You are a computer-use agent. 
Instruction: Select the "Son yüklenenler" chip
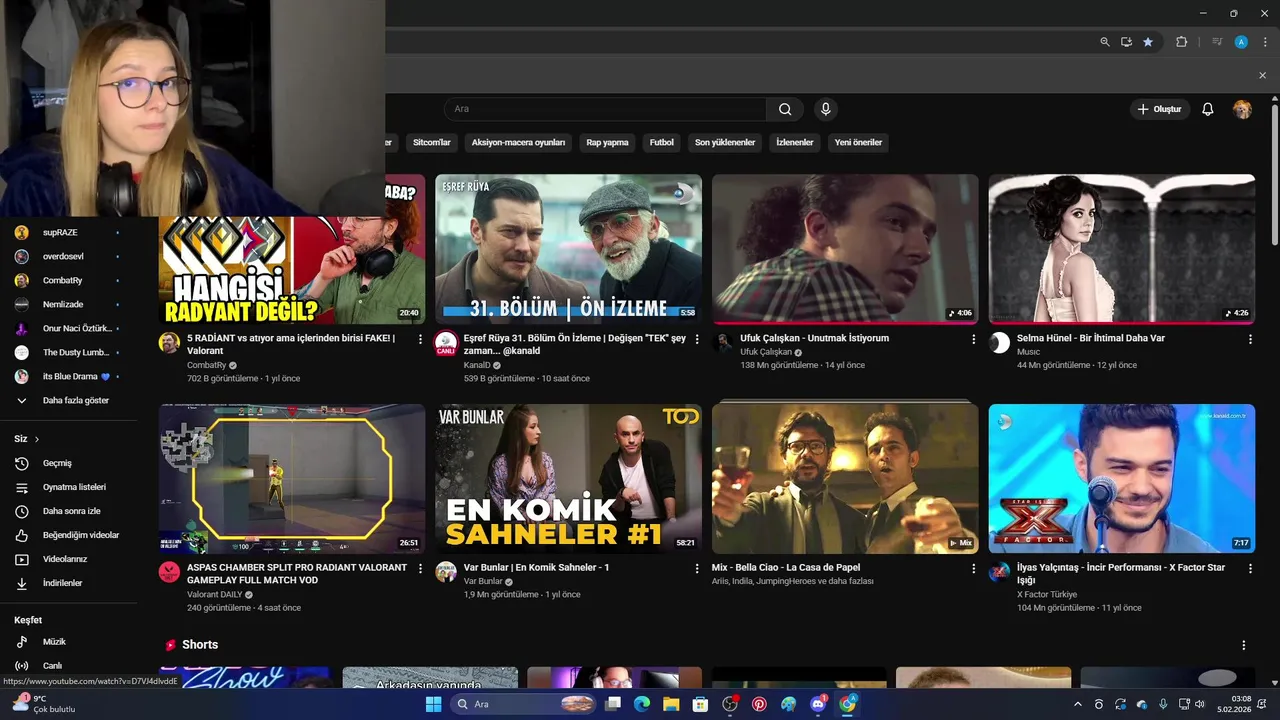pos(725,142)
